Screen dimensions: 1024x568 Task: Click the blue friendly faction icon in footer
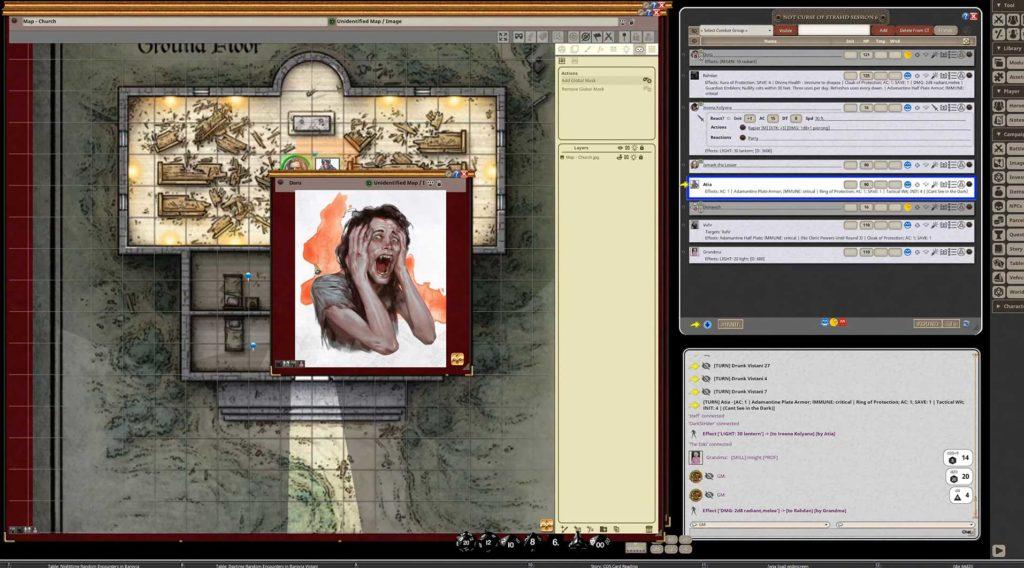[x=824, y=322]
